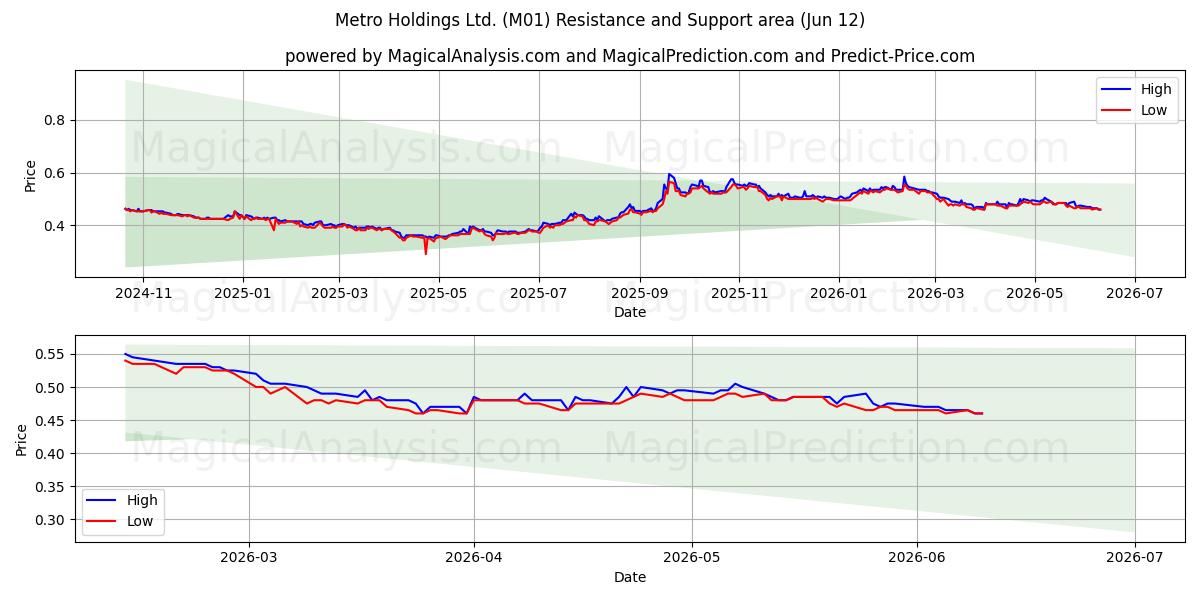Image resolution: width=1200 pixels, height=600 pixels.
Task: Click the bottom chart '2026-06' date tick
Action: point(917,558)
